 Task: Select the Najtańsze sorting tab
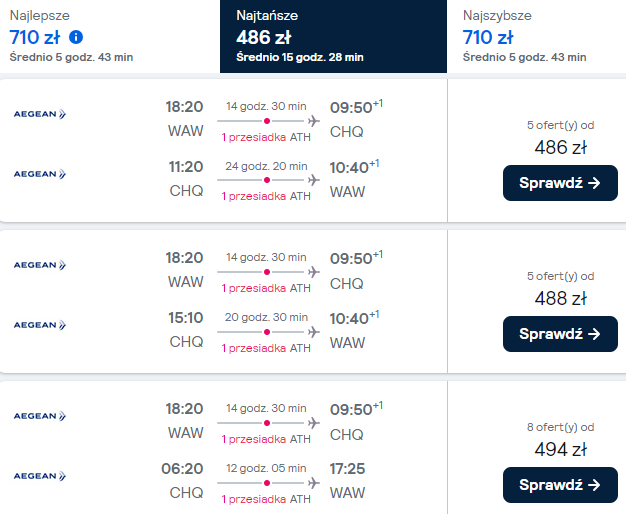(x=333, y=37)
